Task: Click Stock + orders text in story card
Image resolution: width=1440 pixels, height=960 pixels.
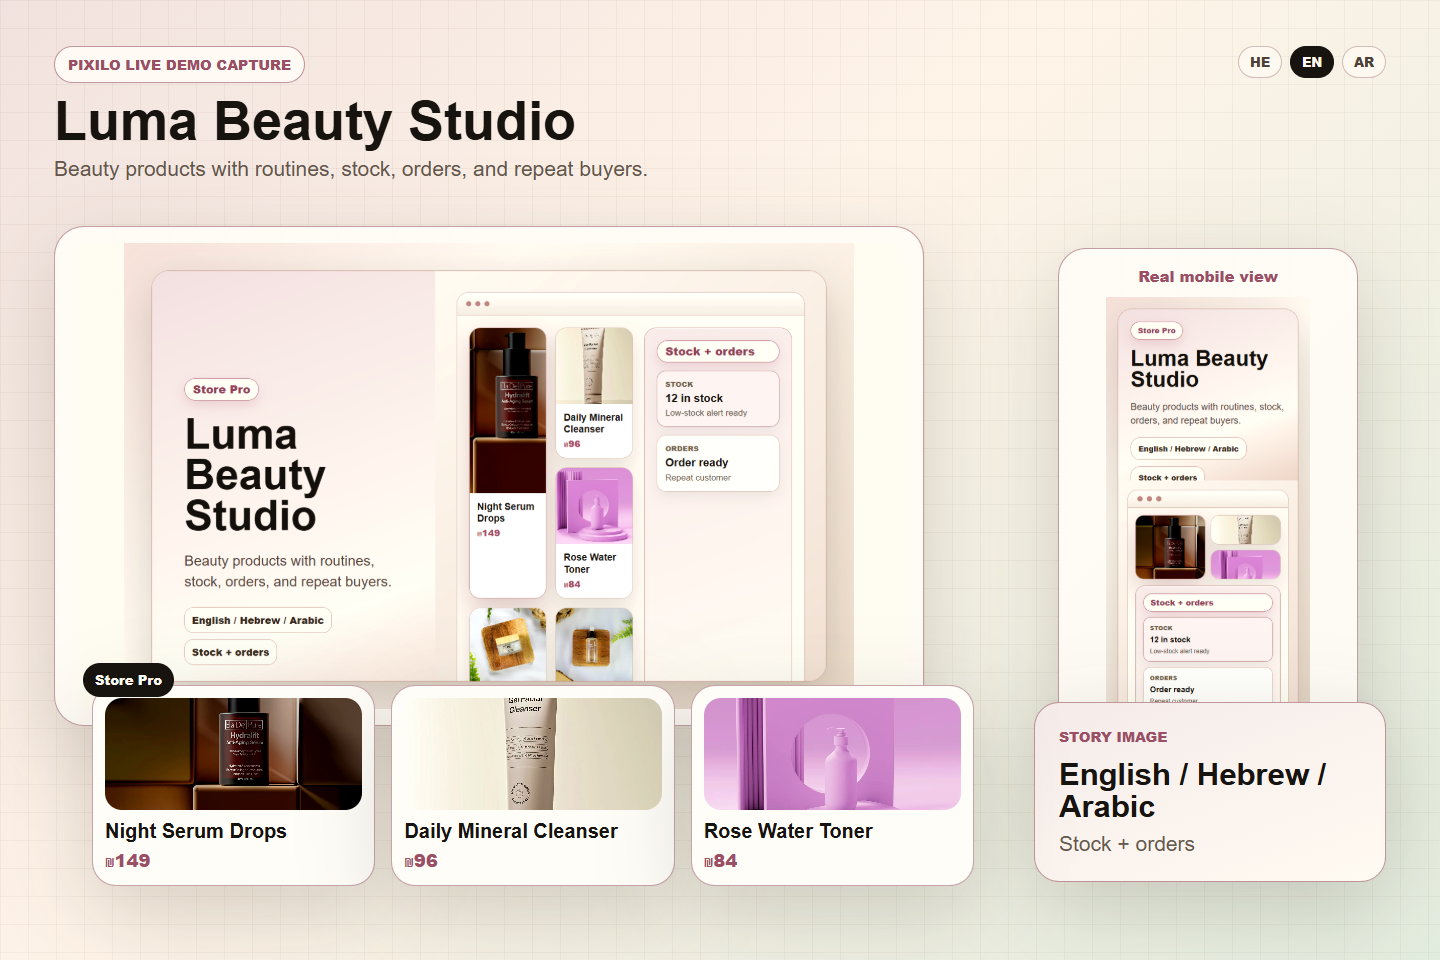Action: click(x=1127, y=844)
